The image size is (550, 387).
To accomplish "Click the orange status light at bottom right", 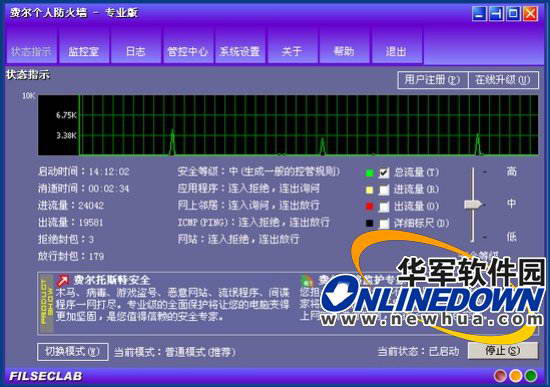I will 515,376.
